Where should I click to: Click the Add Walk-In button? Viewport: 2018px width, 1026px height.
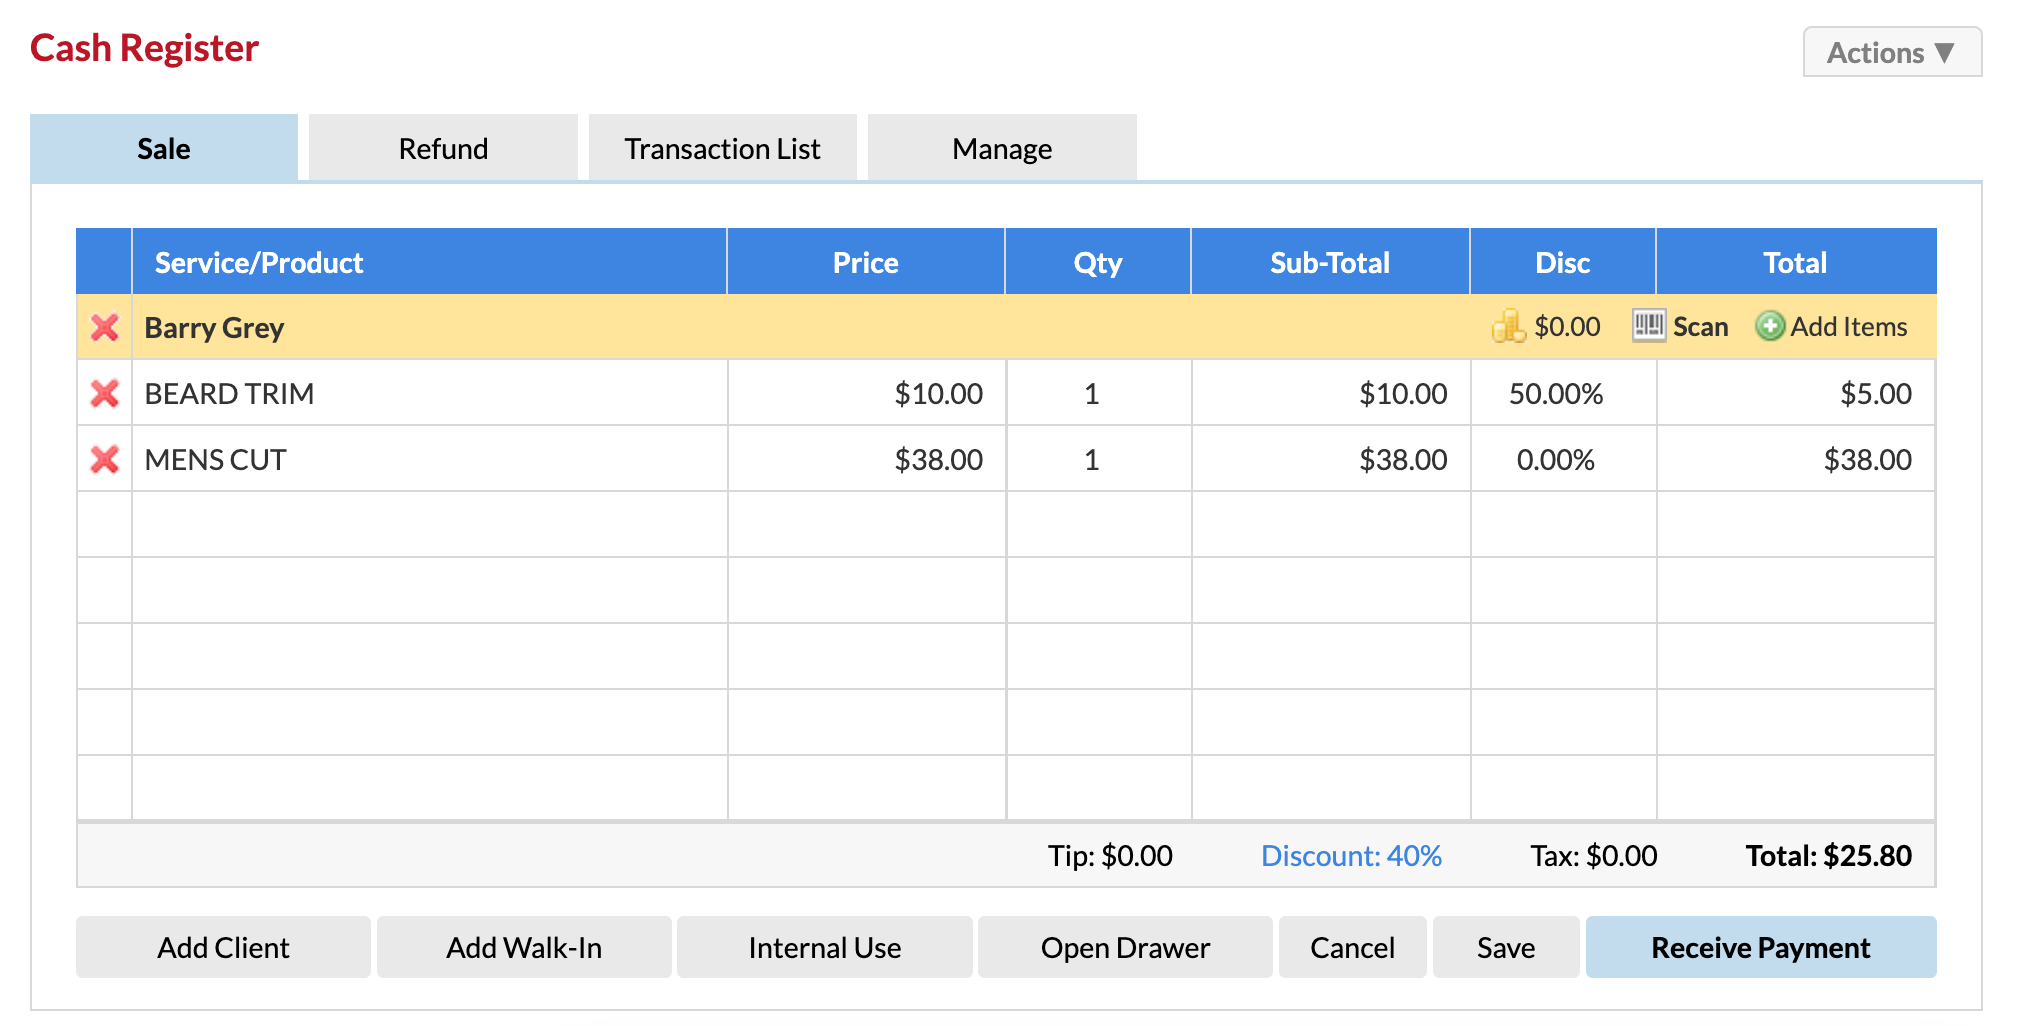[x=524, y=947]
